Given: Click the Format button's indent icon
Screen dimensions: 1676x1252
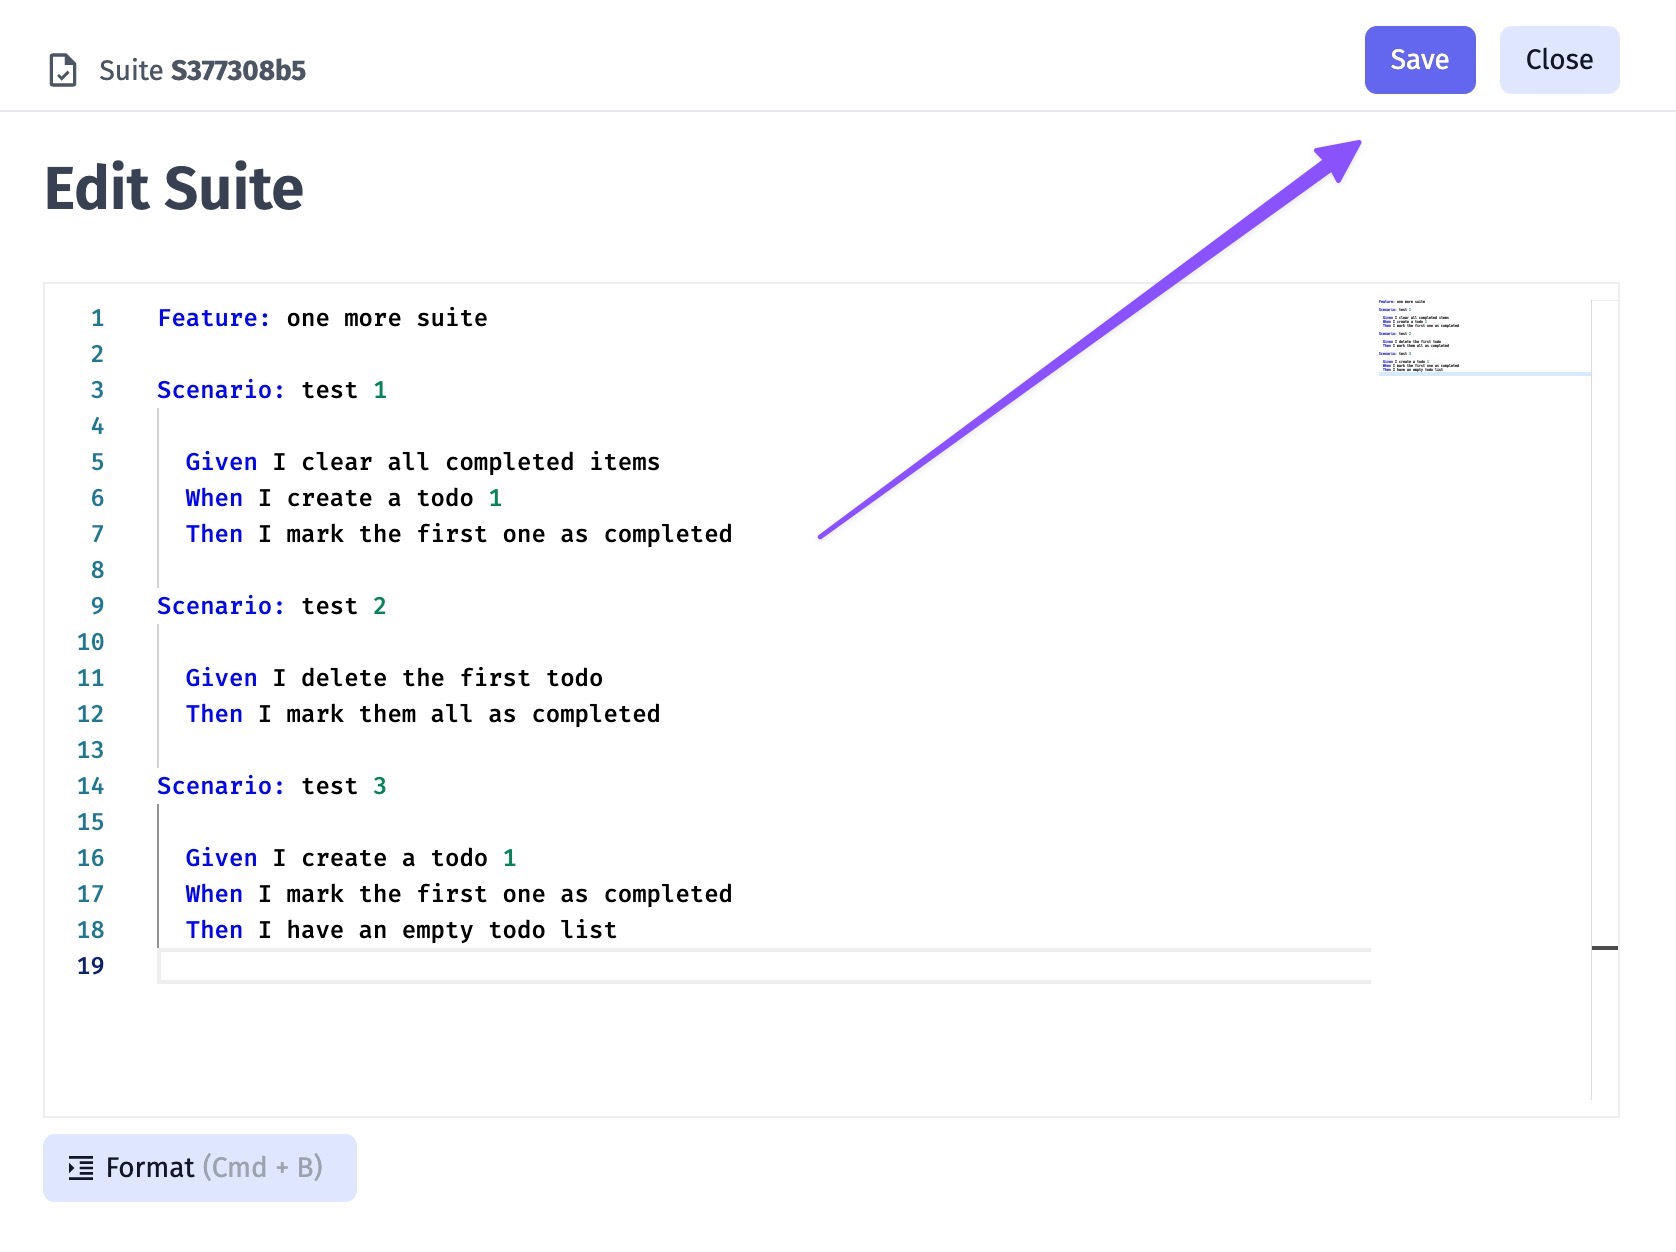Looking at the screenshot, I should point(81,1167).
